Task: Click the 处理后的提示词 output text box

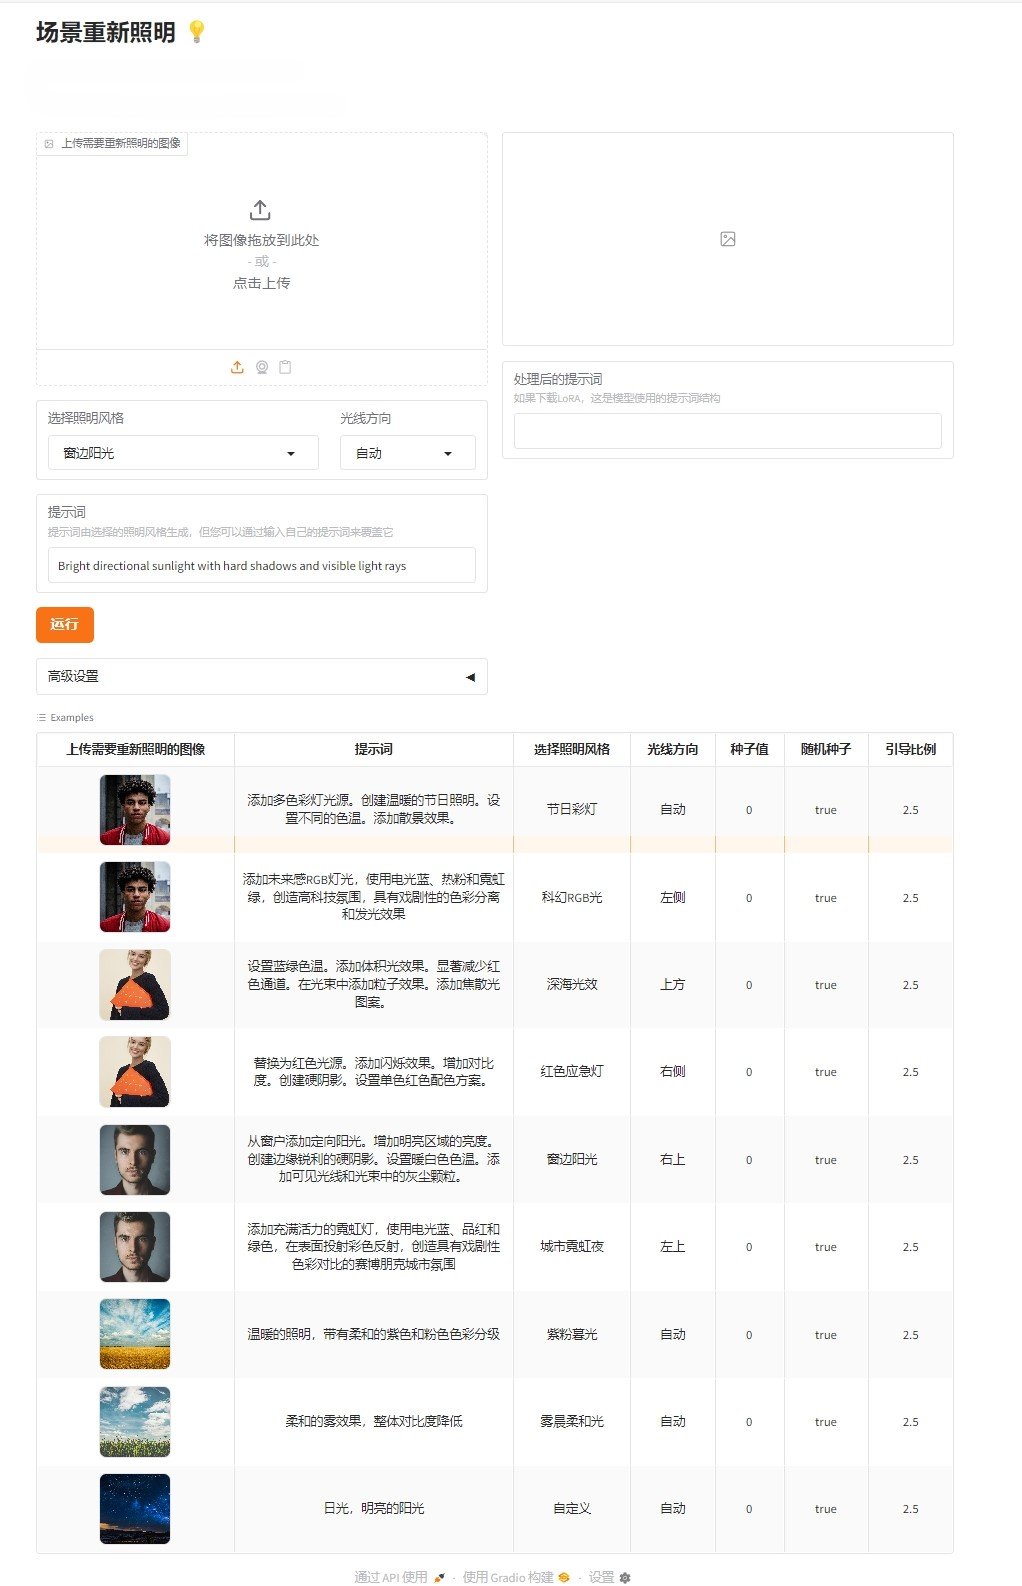Action: [727, 431]
